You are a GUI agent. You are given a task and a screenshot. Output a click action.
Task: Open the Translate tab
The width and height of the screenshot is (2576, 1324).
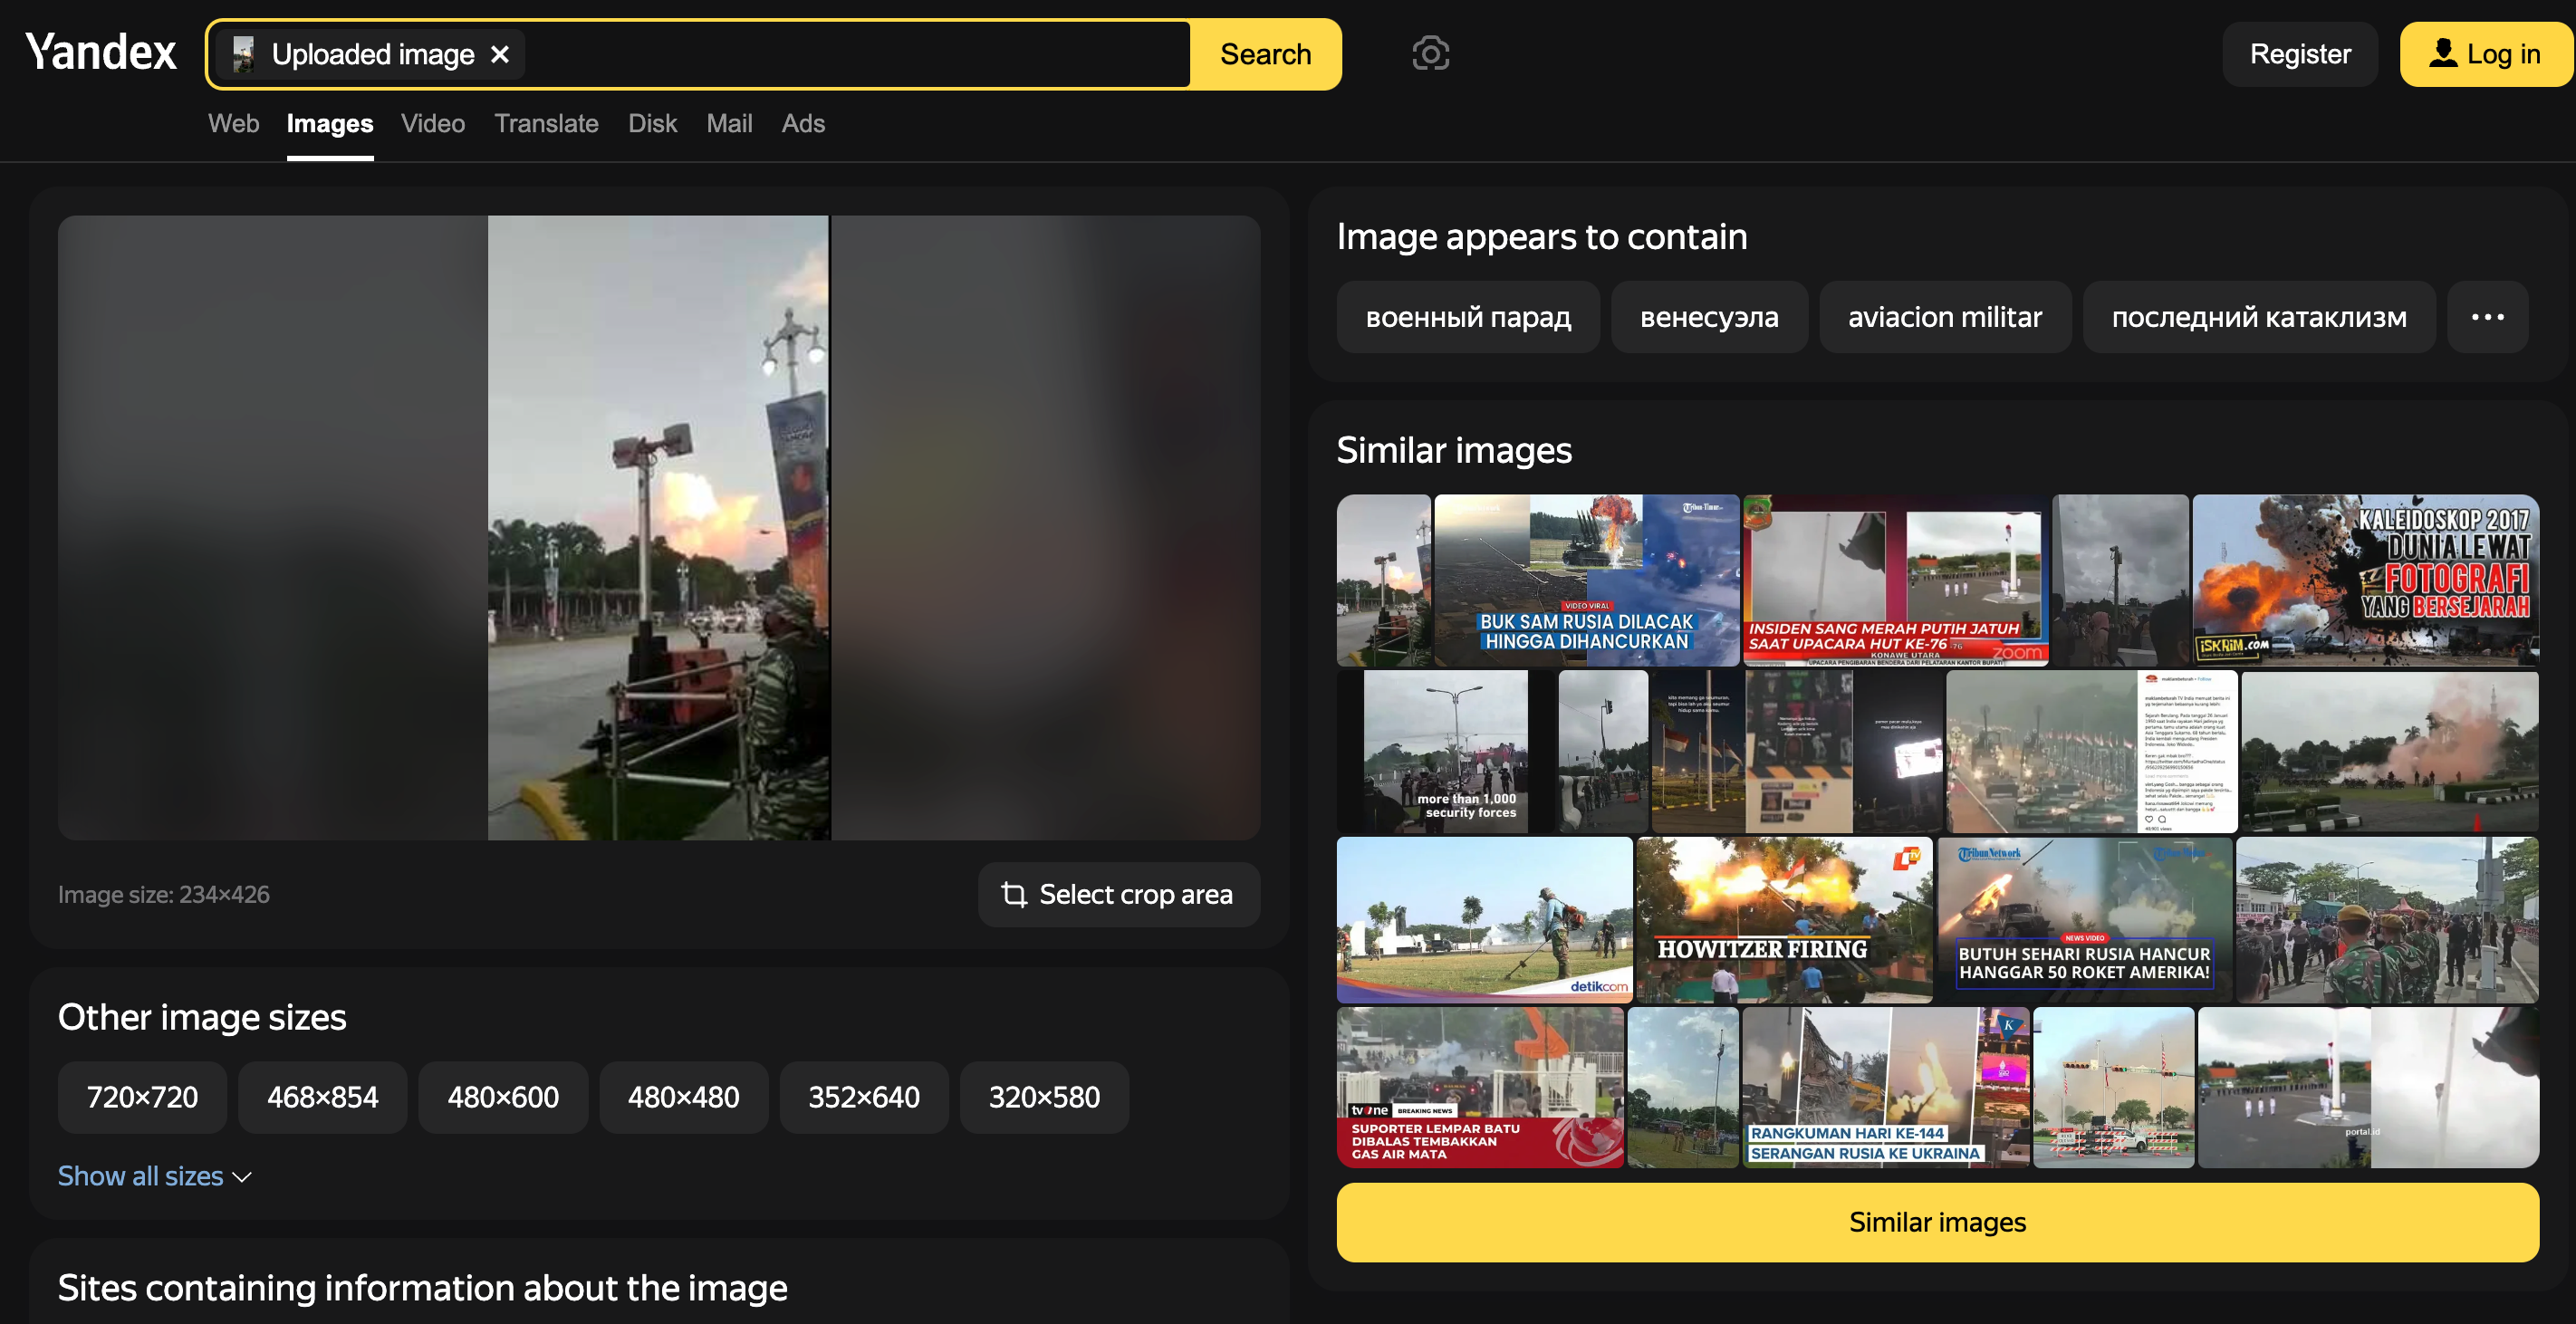(546, 124)
